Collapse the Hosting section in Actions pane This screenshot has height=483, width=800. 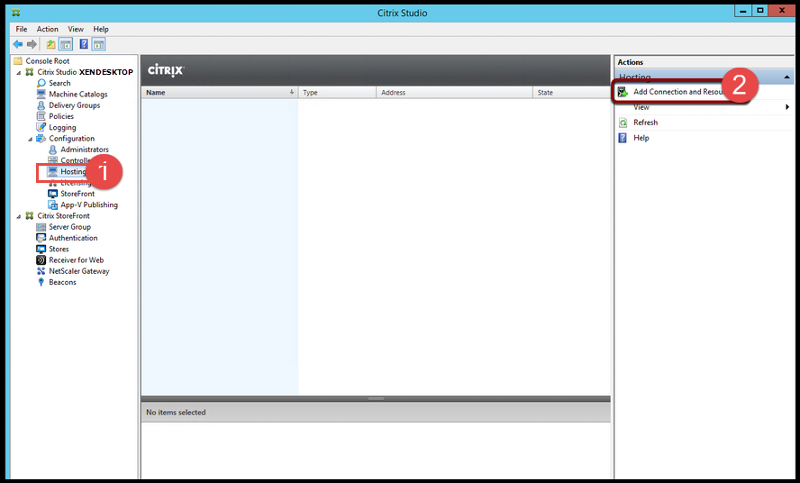[787, 77]
